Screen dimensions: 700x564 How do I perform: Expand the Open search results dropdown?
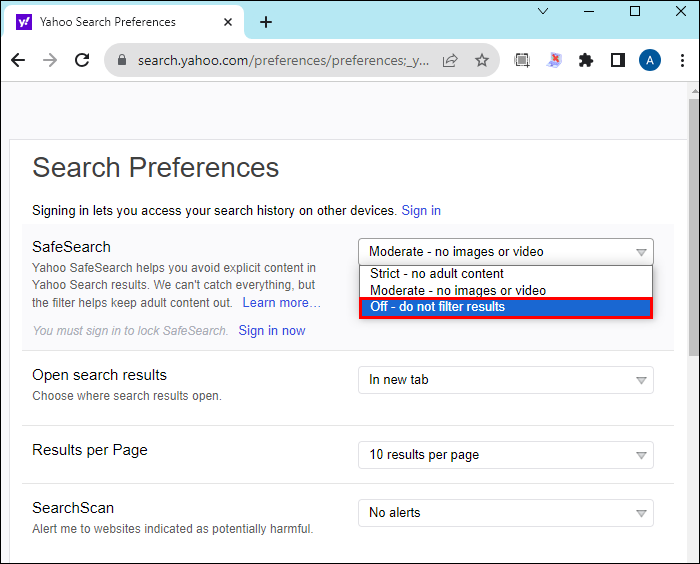[505, 380]
